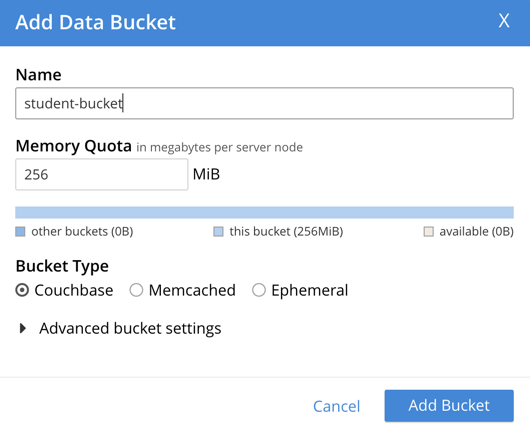Screen dimensions: 530x434
Task: Click the 'other buckets (0B)' legend swatch
Action: click(x=20, y=232)
